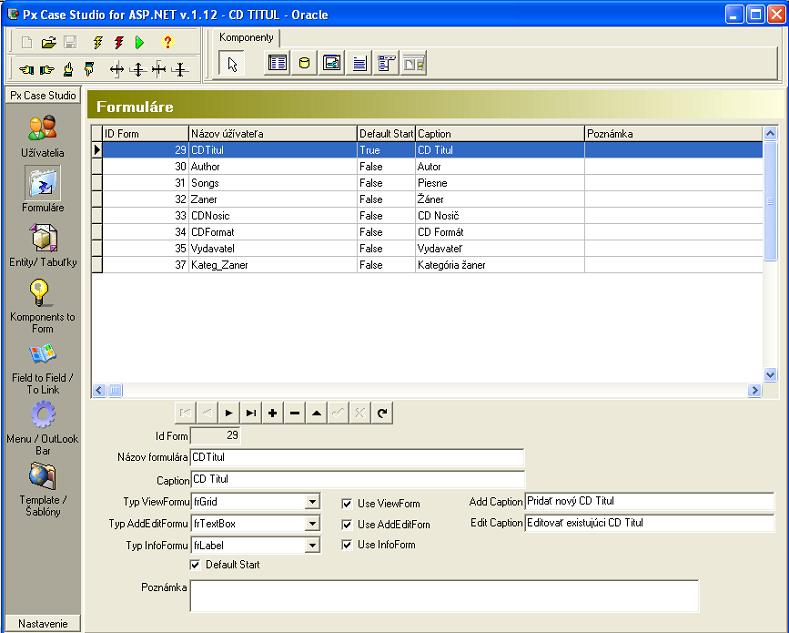Click the red lightning bolt icon
The width and height of the screenshot is (789, 633).
(x=119, y=42)
